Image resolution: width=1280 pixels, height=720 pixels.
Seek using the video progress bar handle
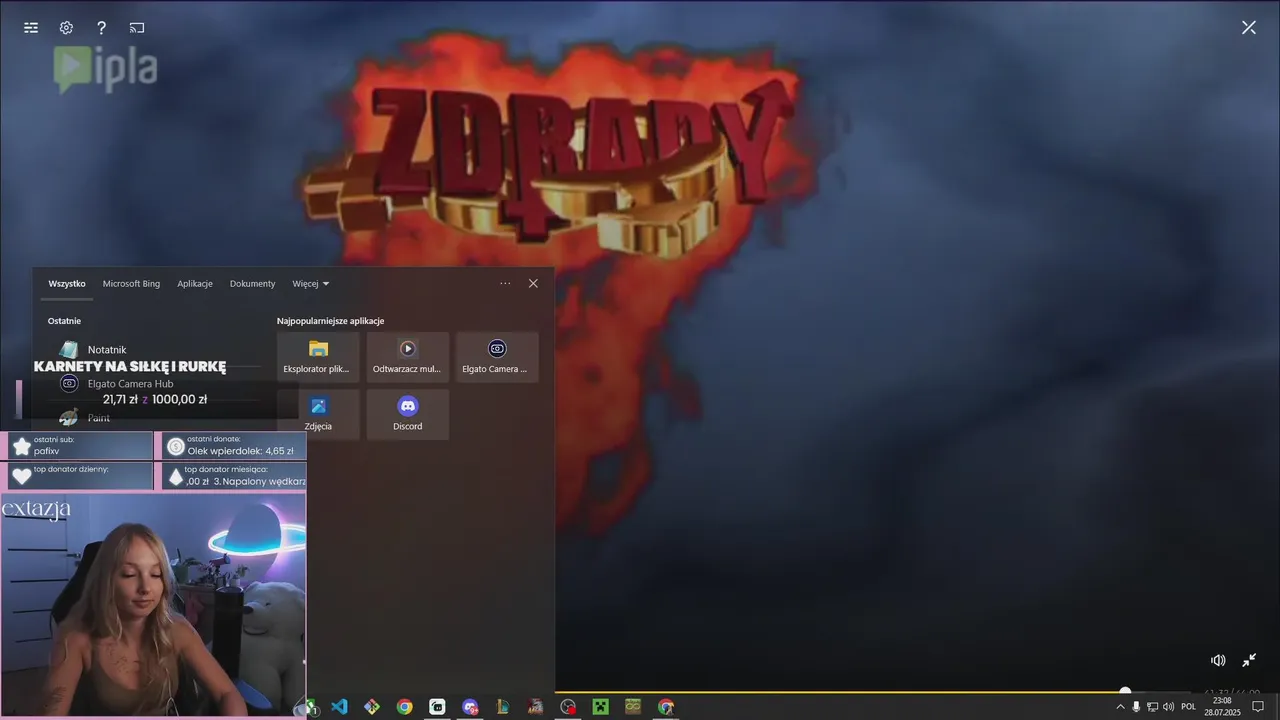click(1125, 691)
